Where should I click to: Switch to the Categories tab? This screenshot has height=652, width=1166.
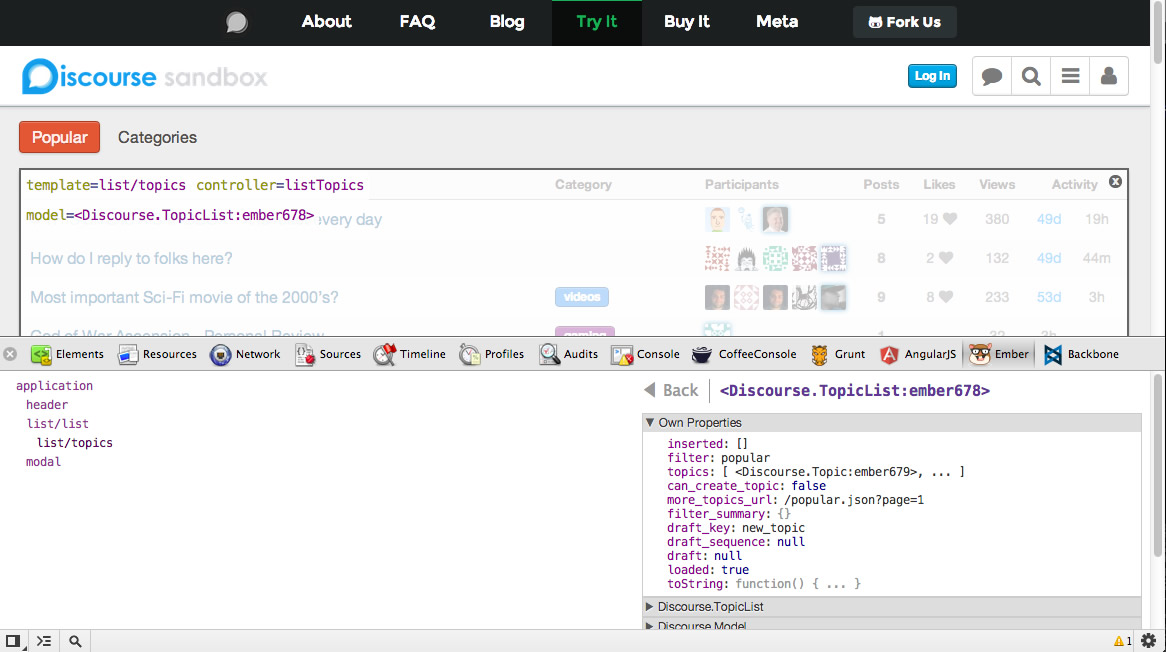[157, 138]
